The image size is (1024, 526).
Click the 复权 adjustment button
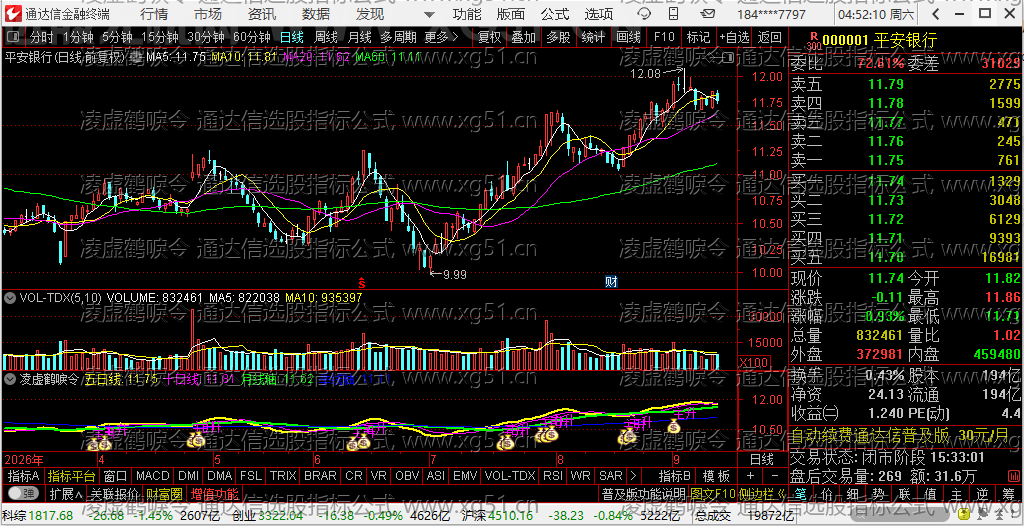point(489,38)
